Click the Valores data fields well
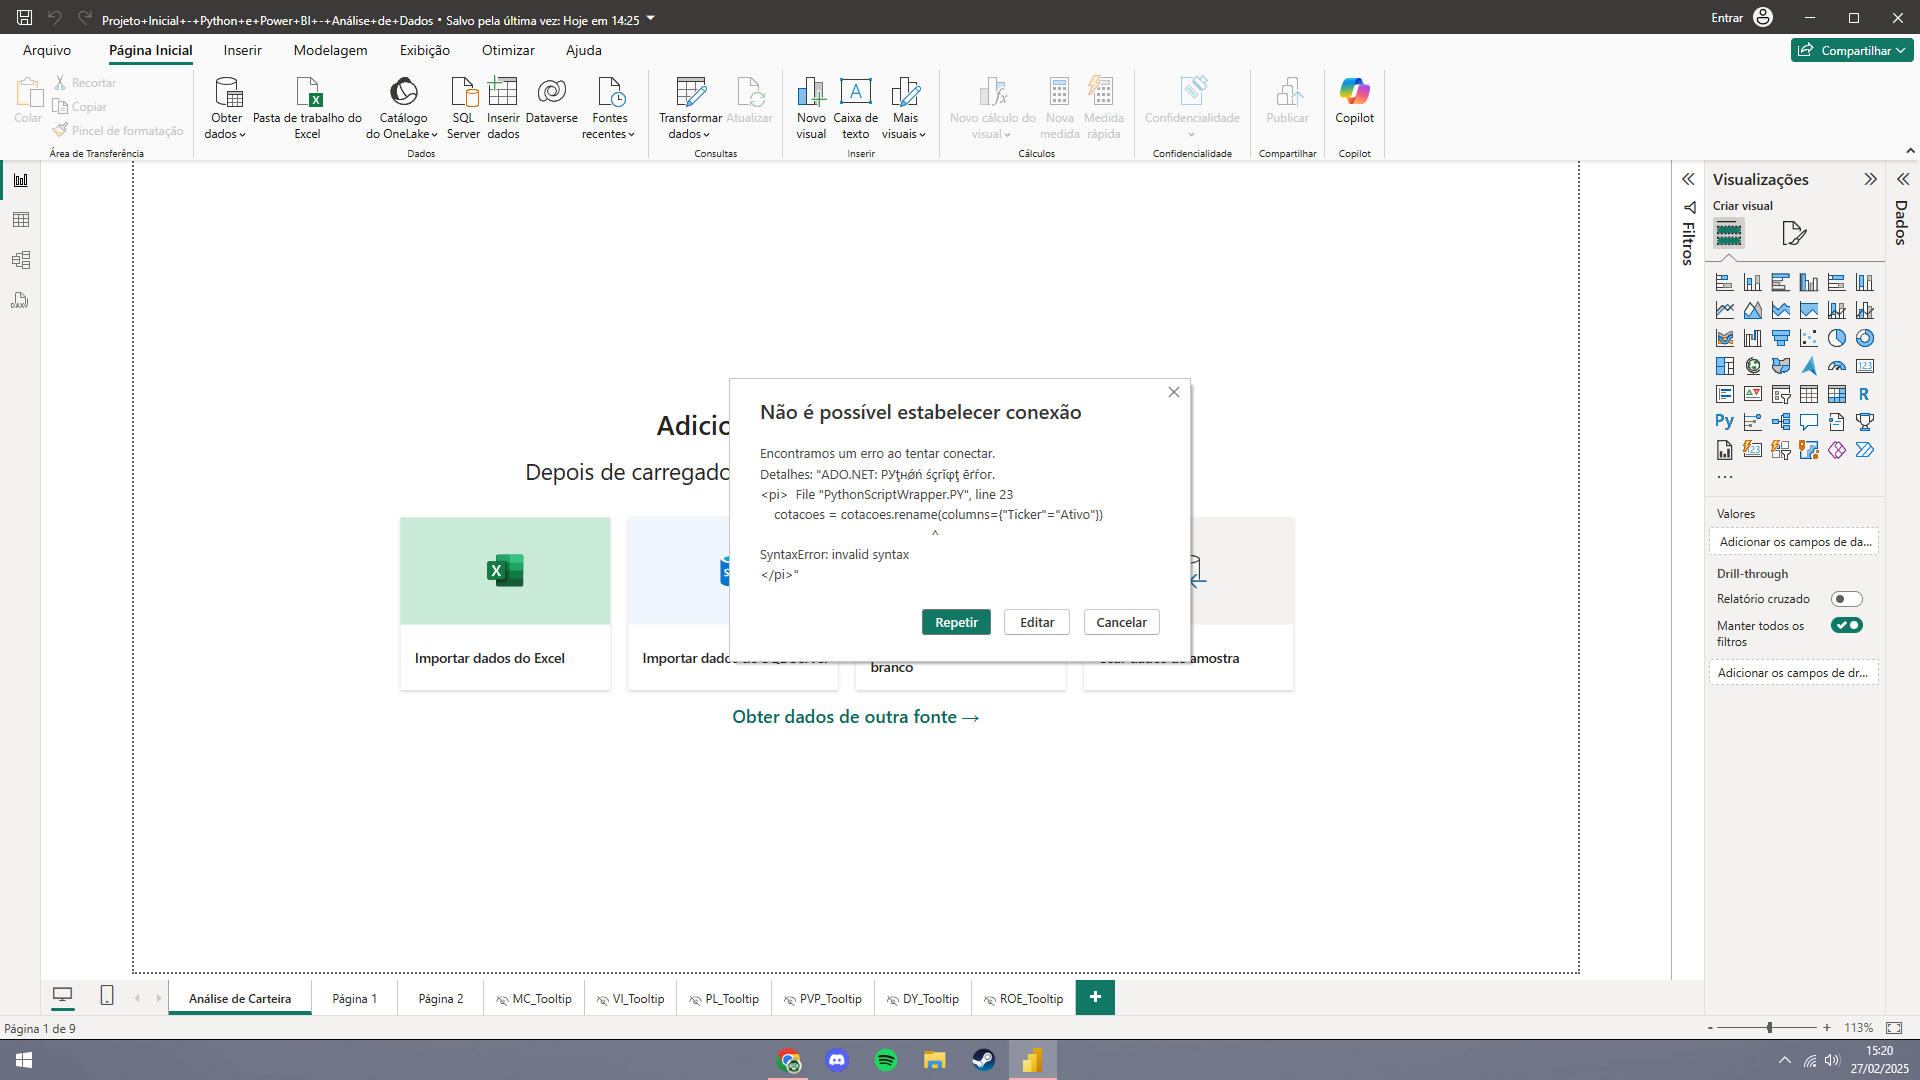 (1794, 541)
